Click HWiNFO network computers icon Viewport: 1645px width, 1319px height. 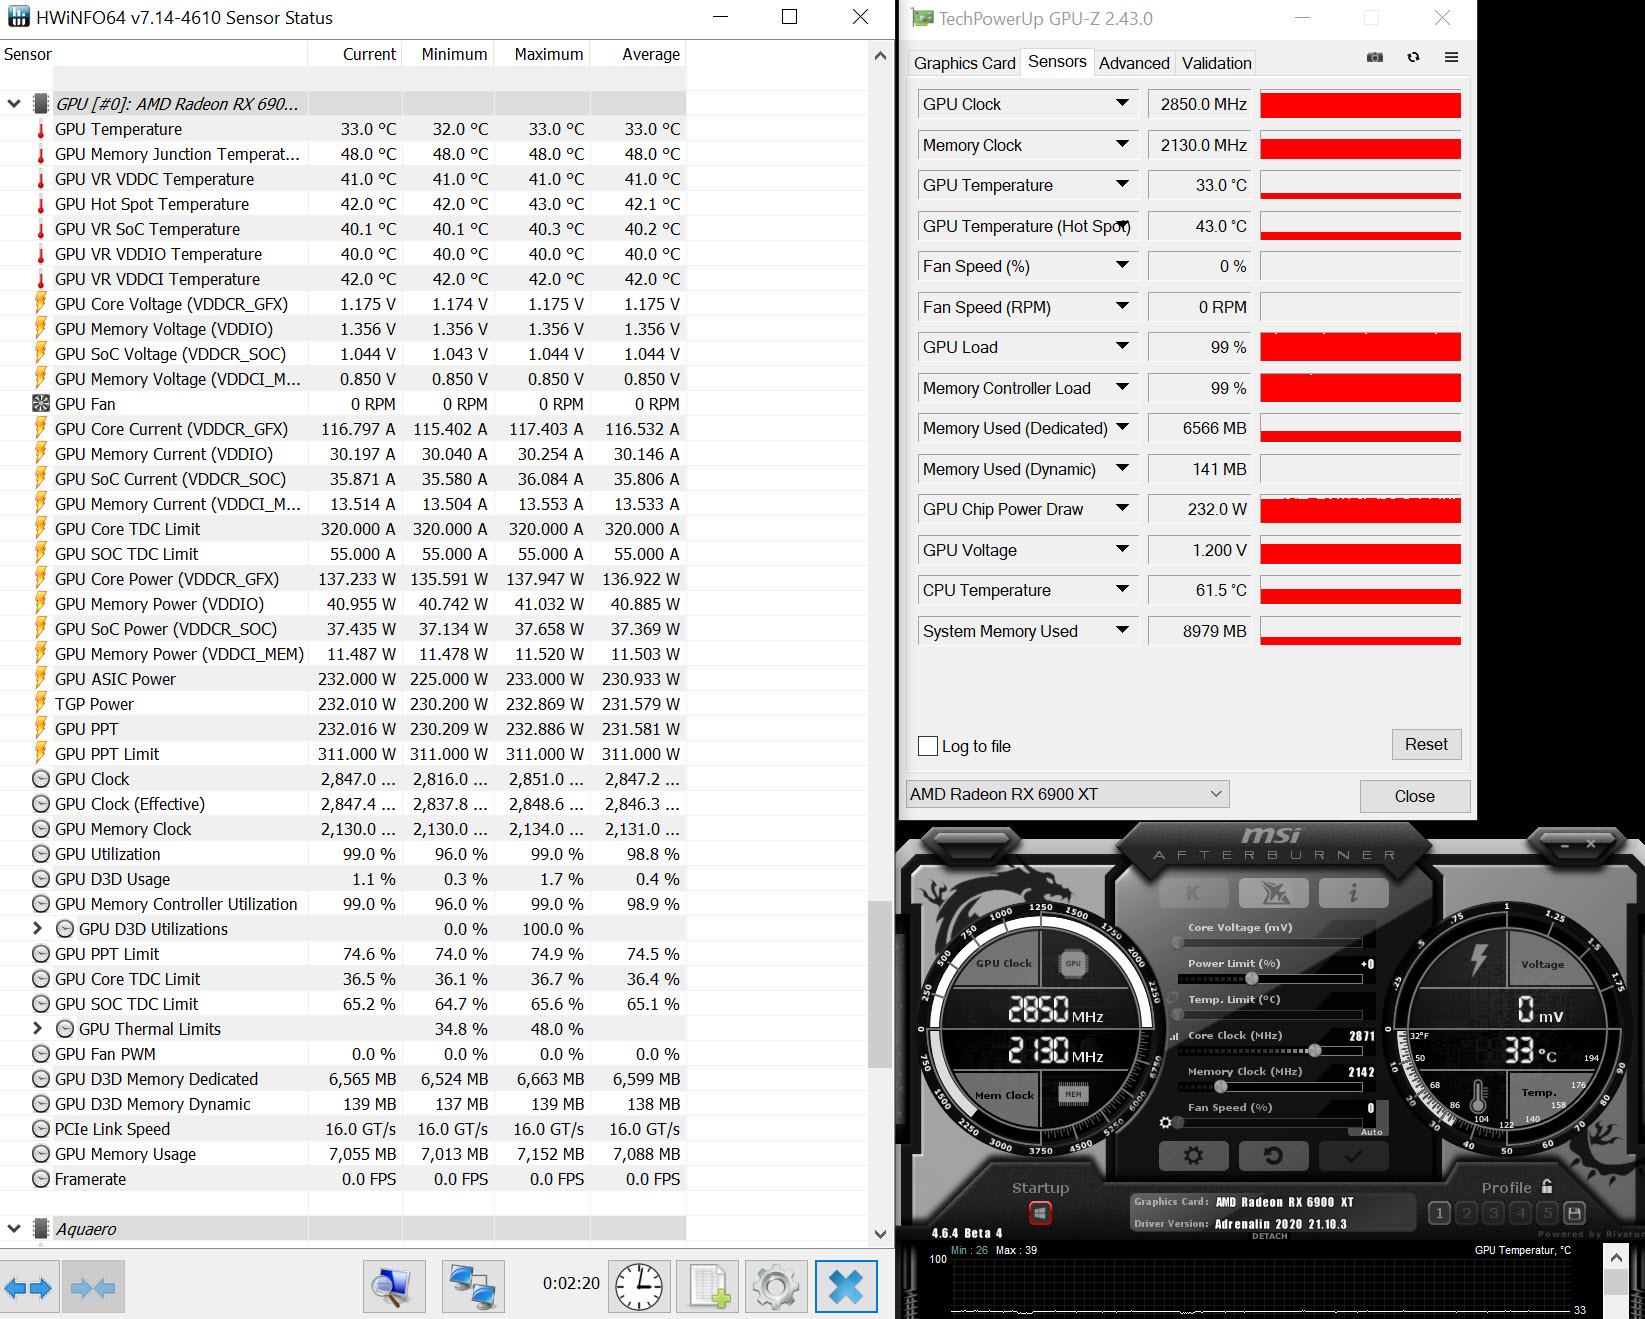click(473, 1286)
